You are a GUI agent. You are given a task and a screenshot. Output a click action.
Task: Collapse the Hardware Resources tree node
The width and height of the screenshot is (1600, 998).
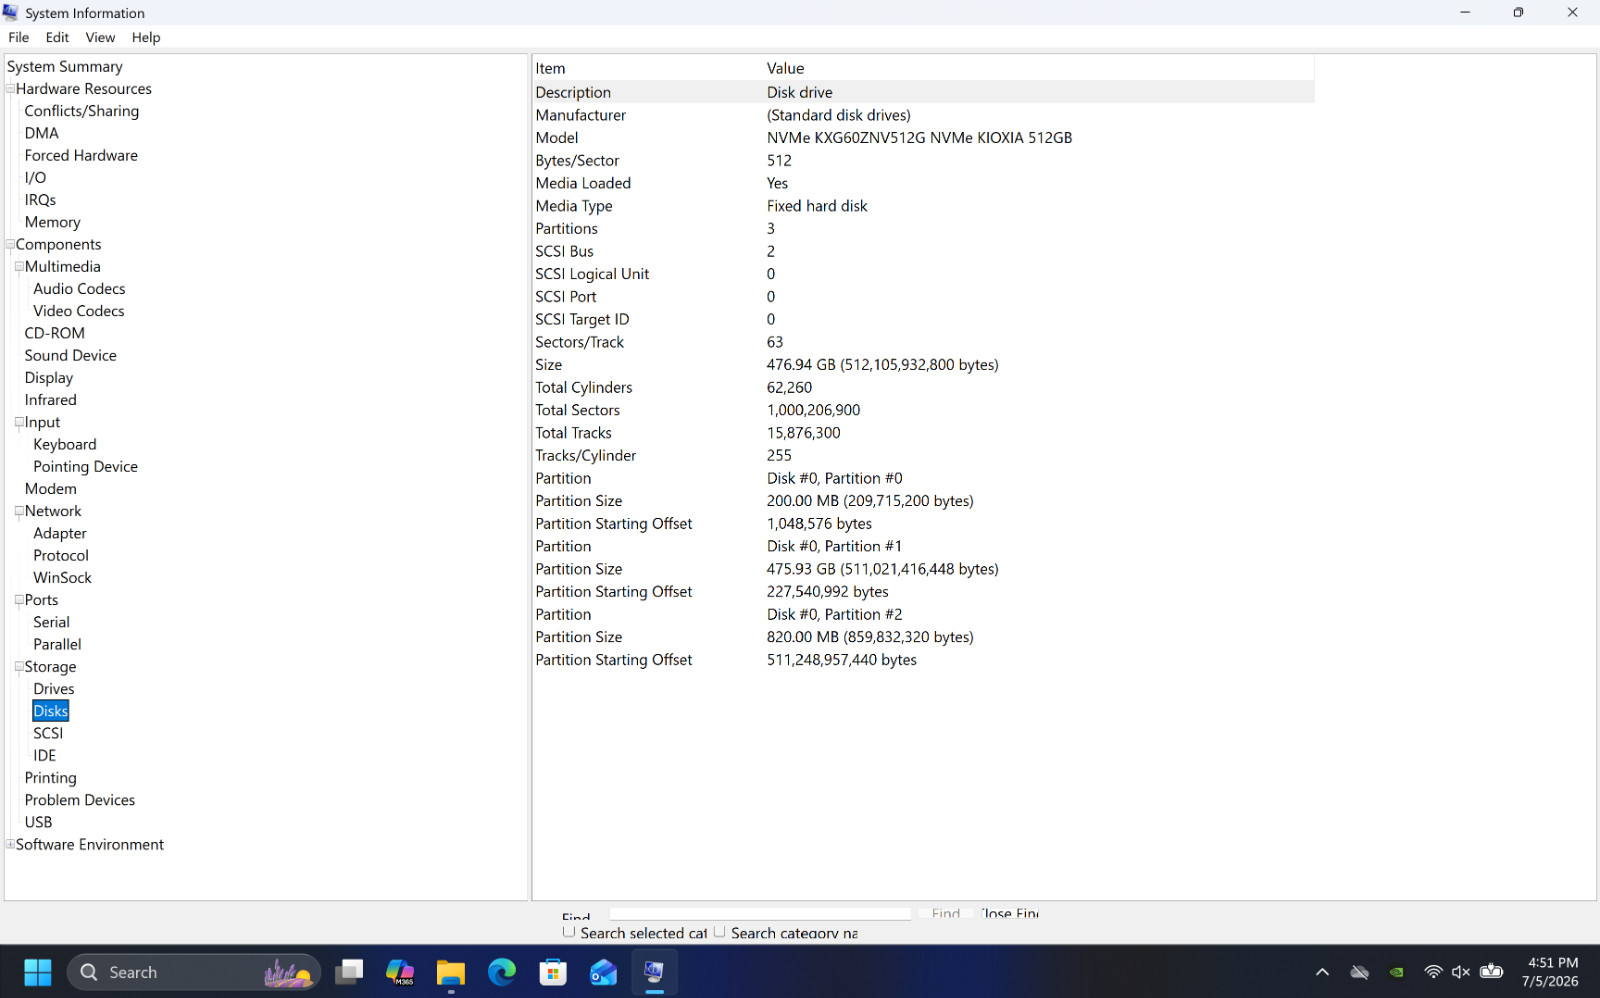point(10,89)
